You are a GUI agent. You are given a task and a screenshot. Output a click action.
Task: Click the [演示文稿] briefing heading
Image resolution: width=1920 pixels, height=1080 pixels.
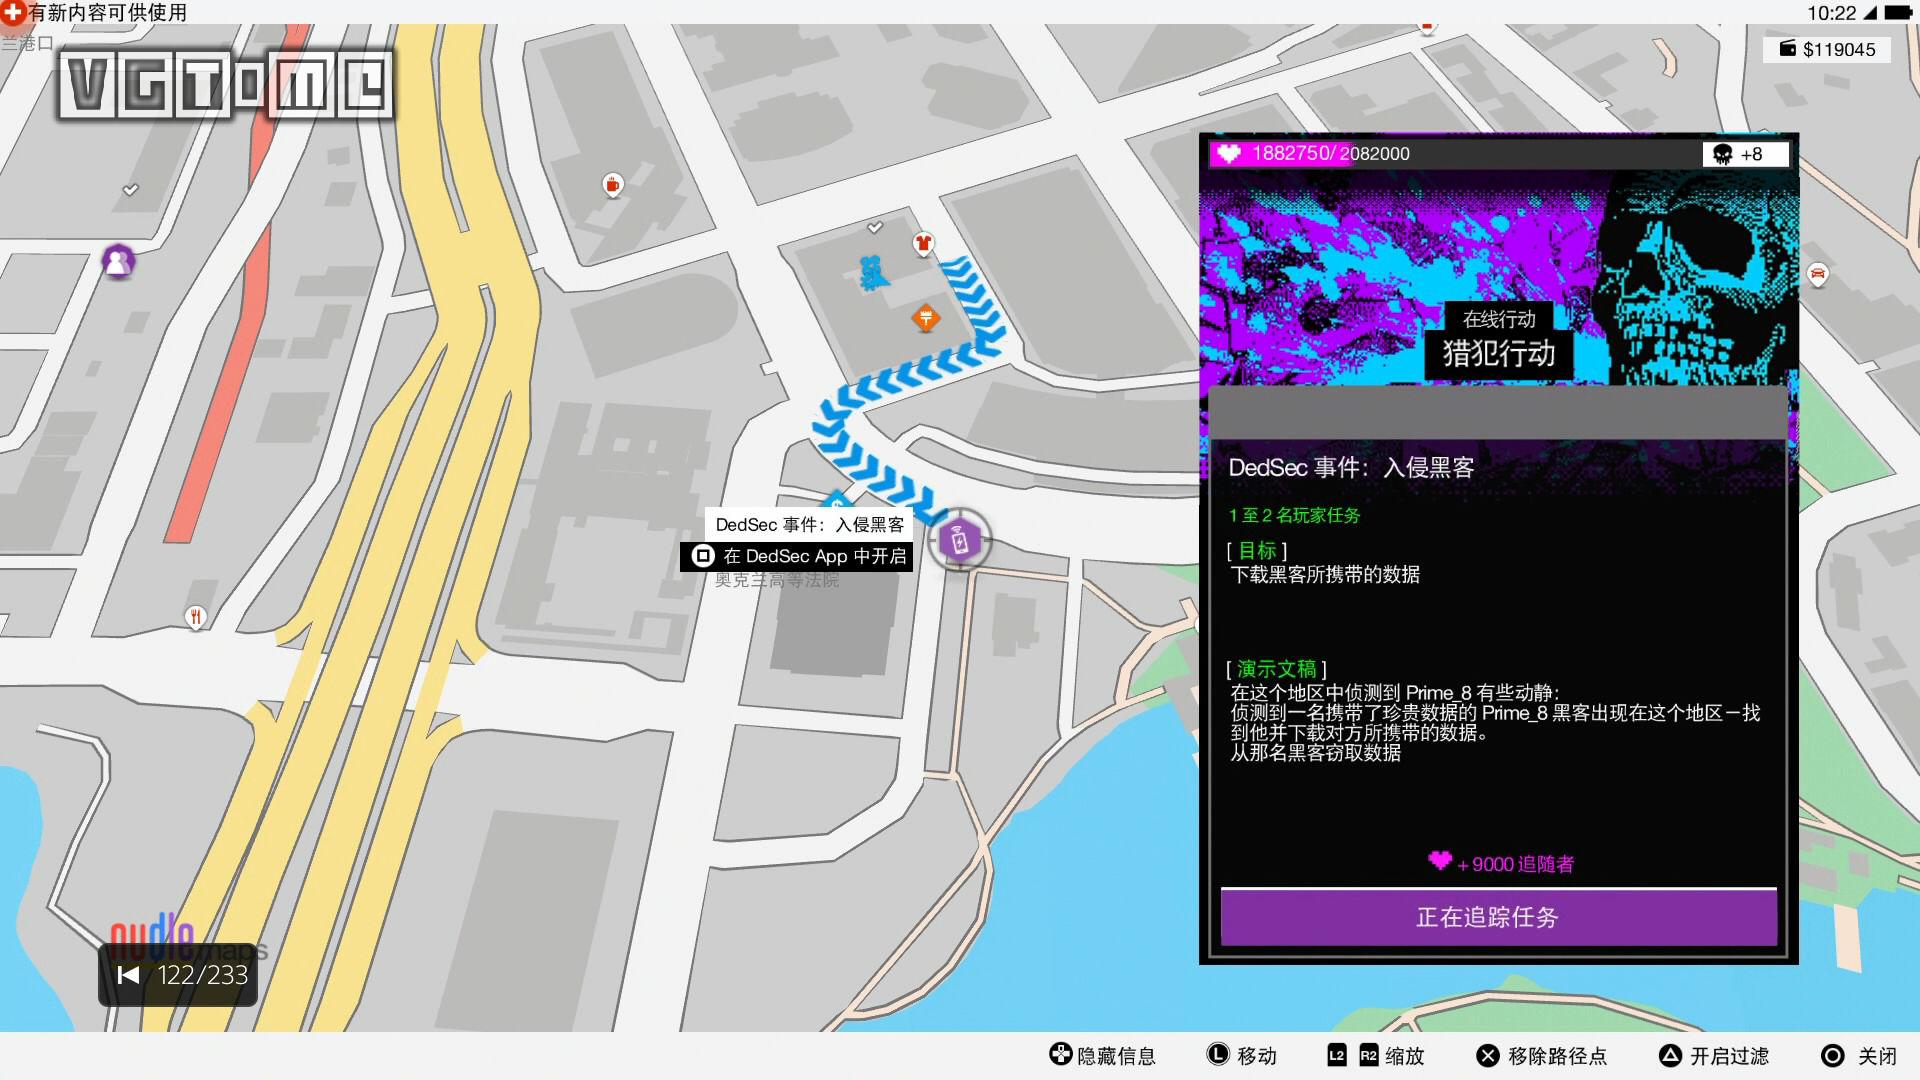(x=1277, y=669)
